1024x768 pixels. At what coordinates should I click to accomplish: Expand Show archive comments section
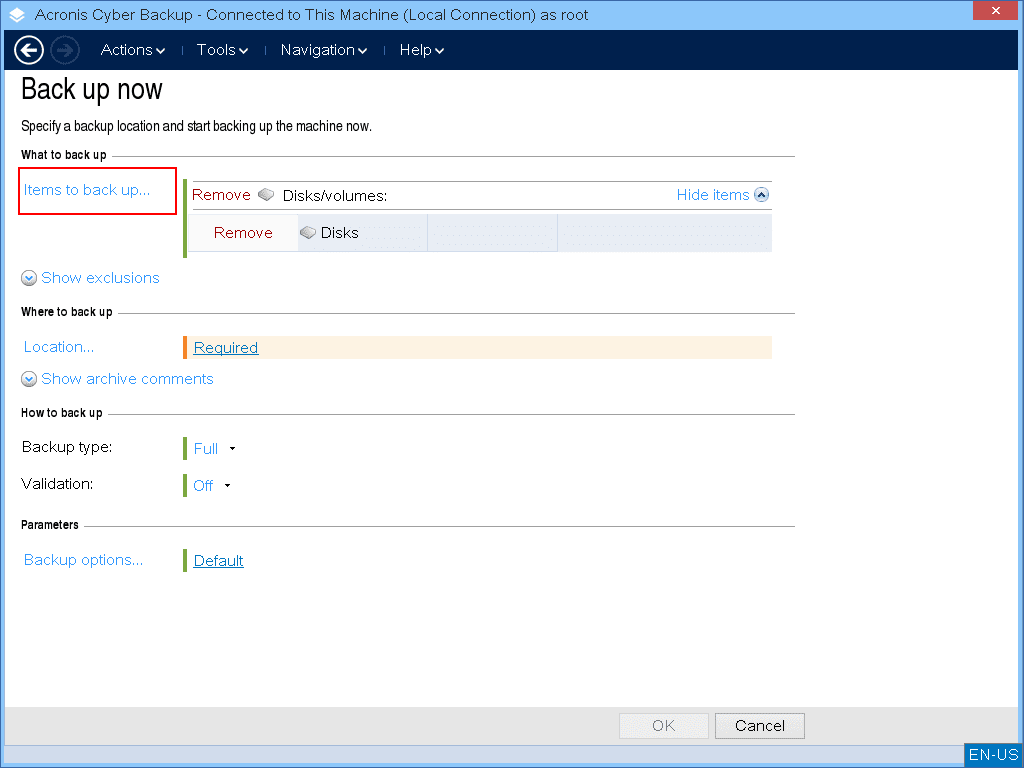(118, 379)
